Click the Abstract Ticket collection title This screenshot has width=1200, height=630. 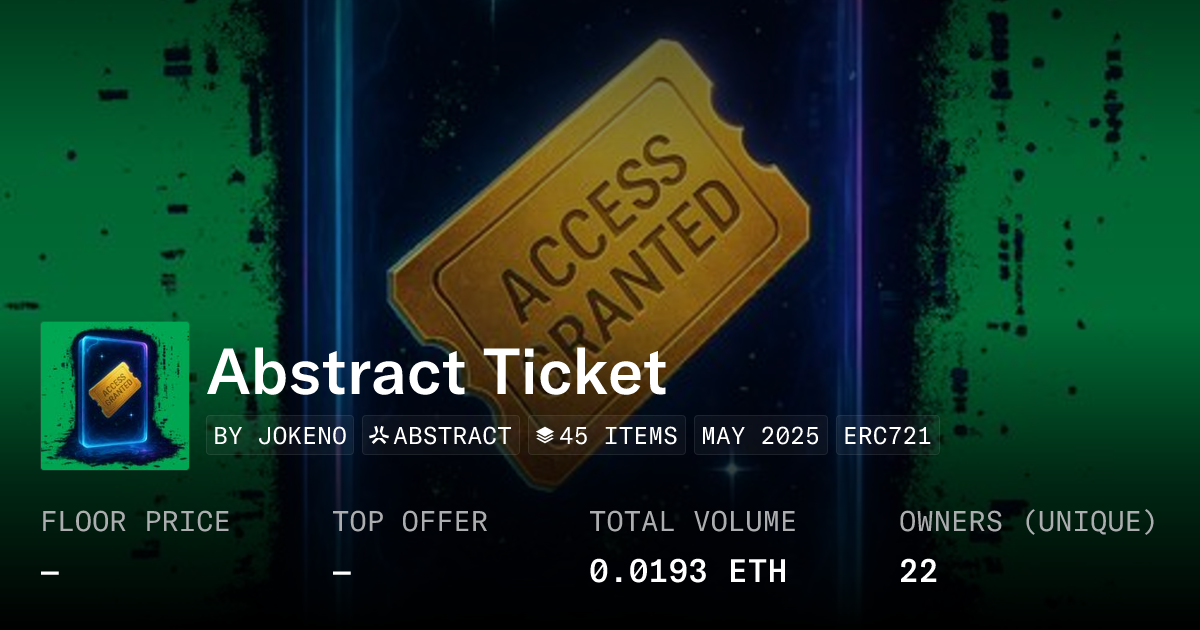[x=437, y=373]
